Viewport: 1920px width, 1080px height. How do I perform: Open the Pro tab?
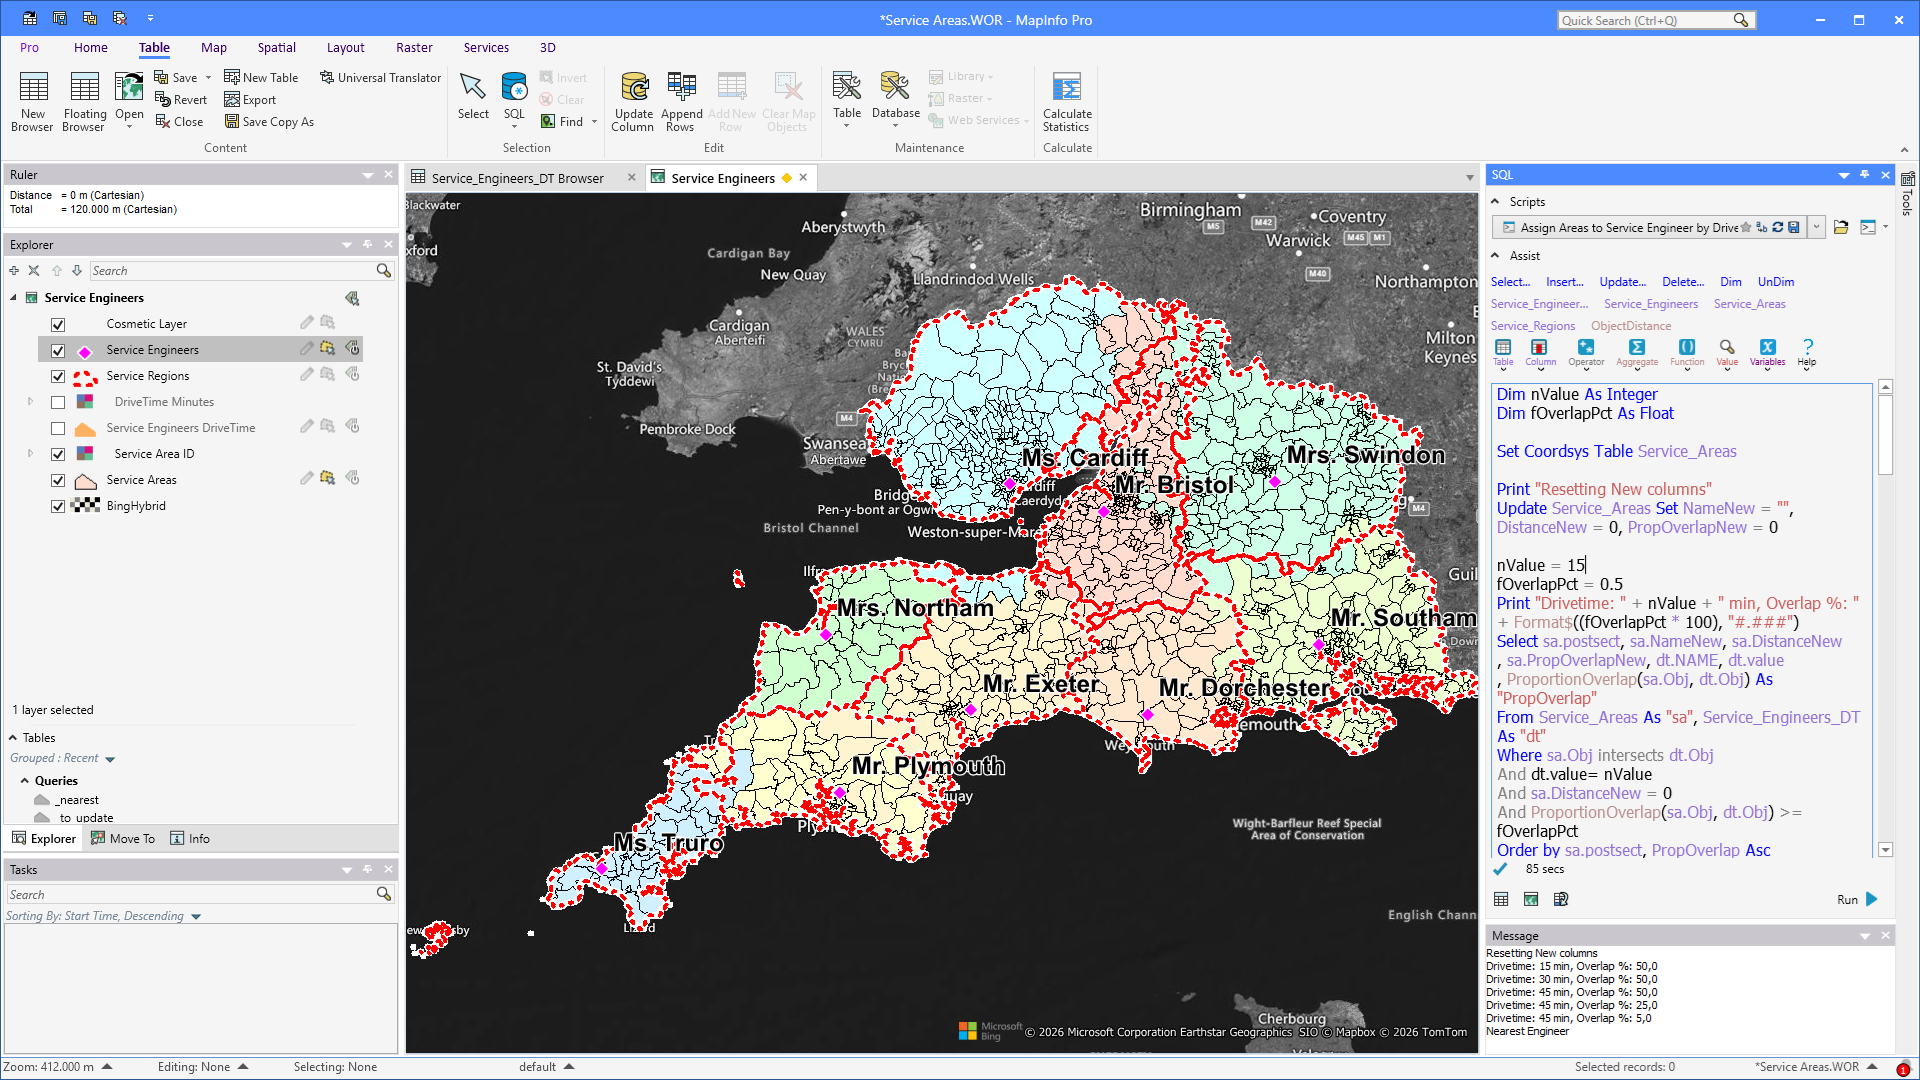[x=30, y=47]
